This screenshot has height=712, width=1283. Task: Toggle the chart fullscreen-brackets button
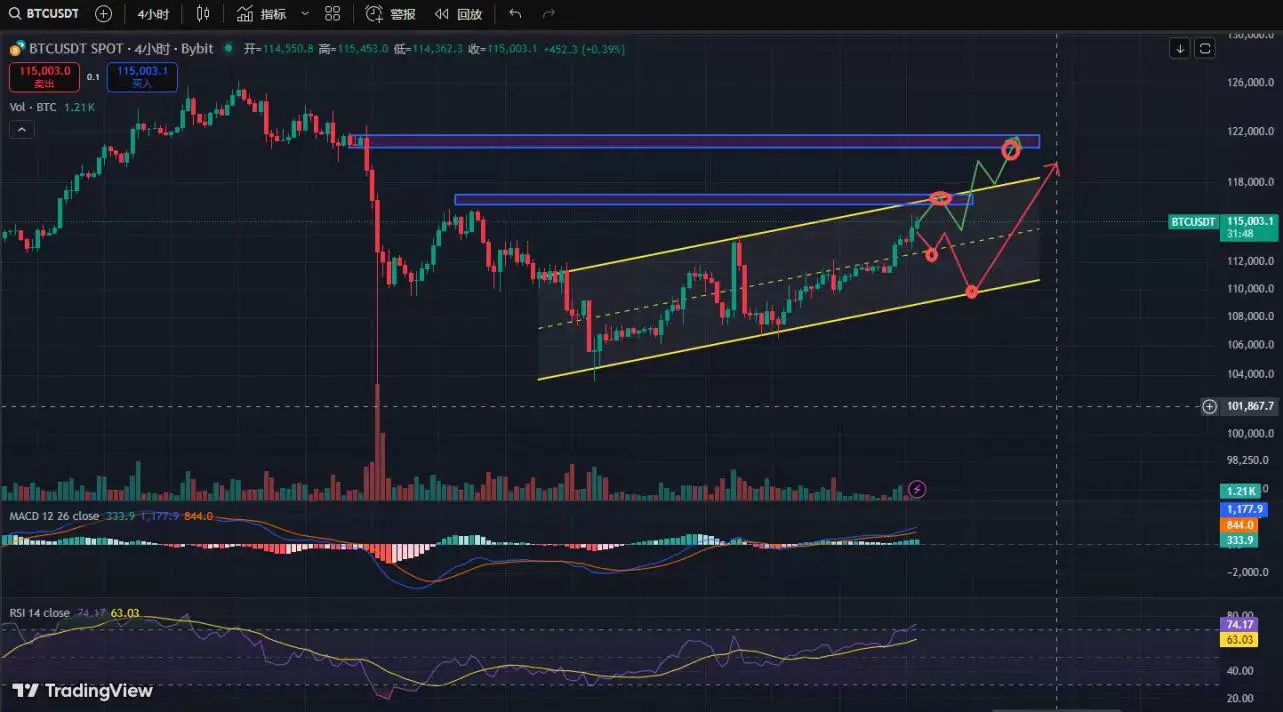1205,48
